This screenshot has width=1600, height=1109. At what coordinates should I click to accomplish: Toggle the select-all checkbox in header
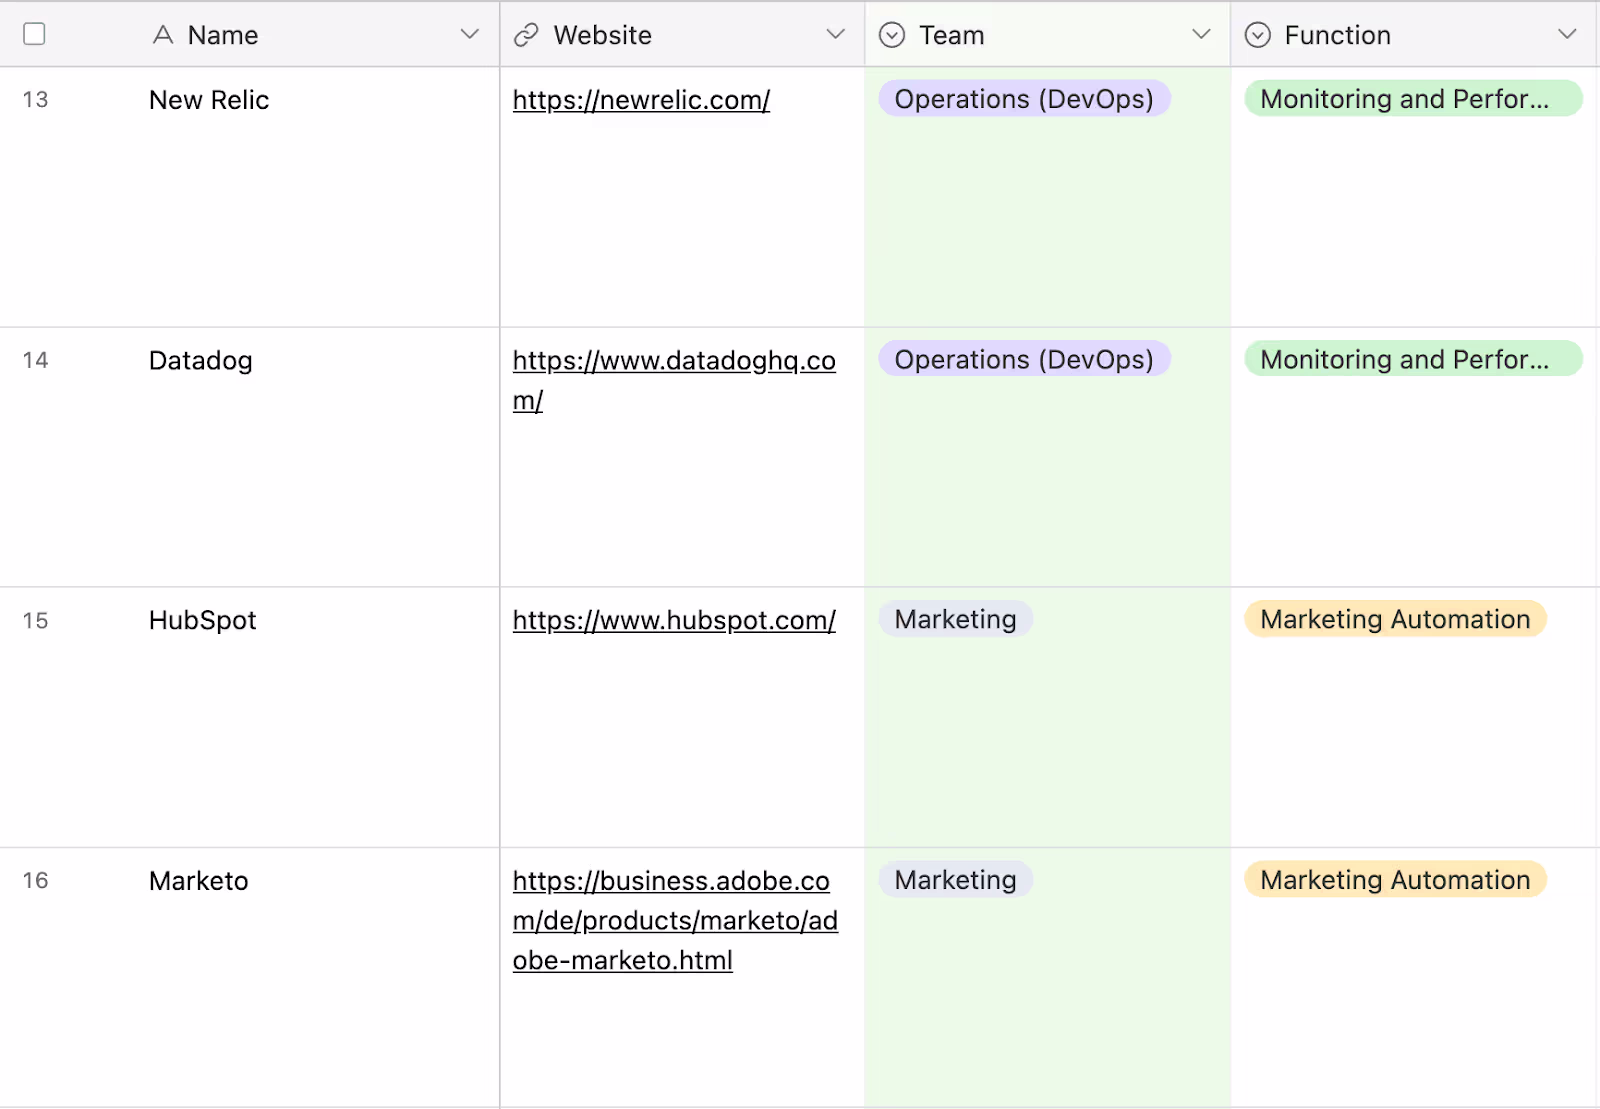point(34,34)
